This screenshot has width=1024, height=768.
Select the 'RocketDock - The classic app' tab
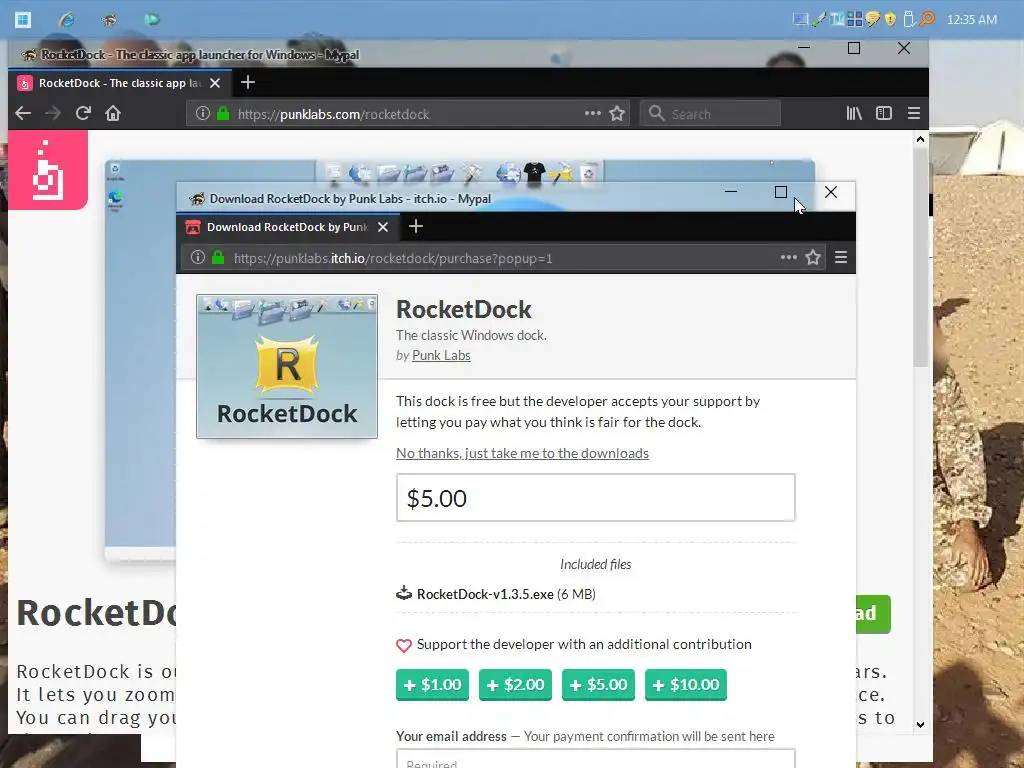[x=119, y=83]
